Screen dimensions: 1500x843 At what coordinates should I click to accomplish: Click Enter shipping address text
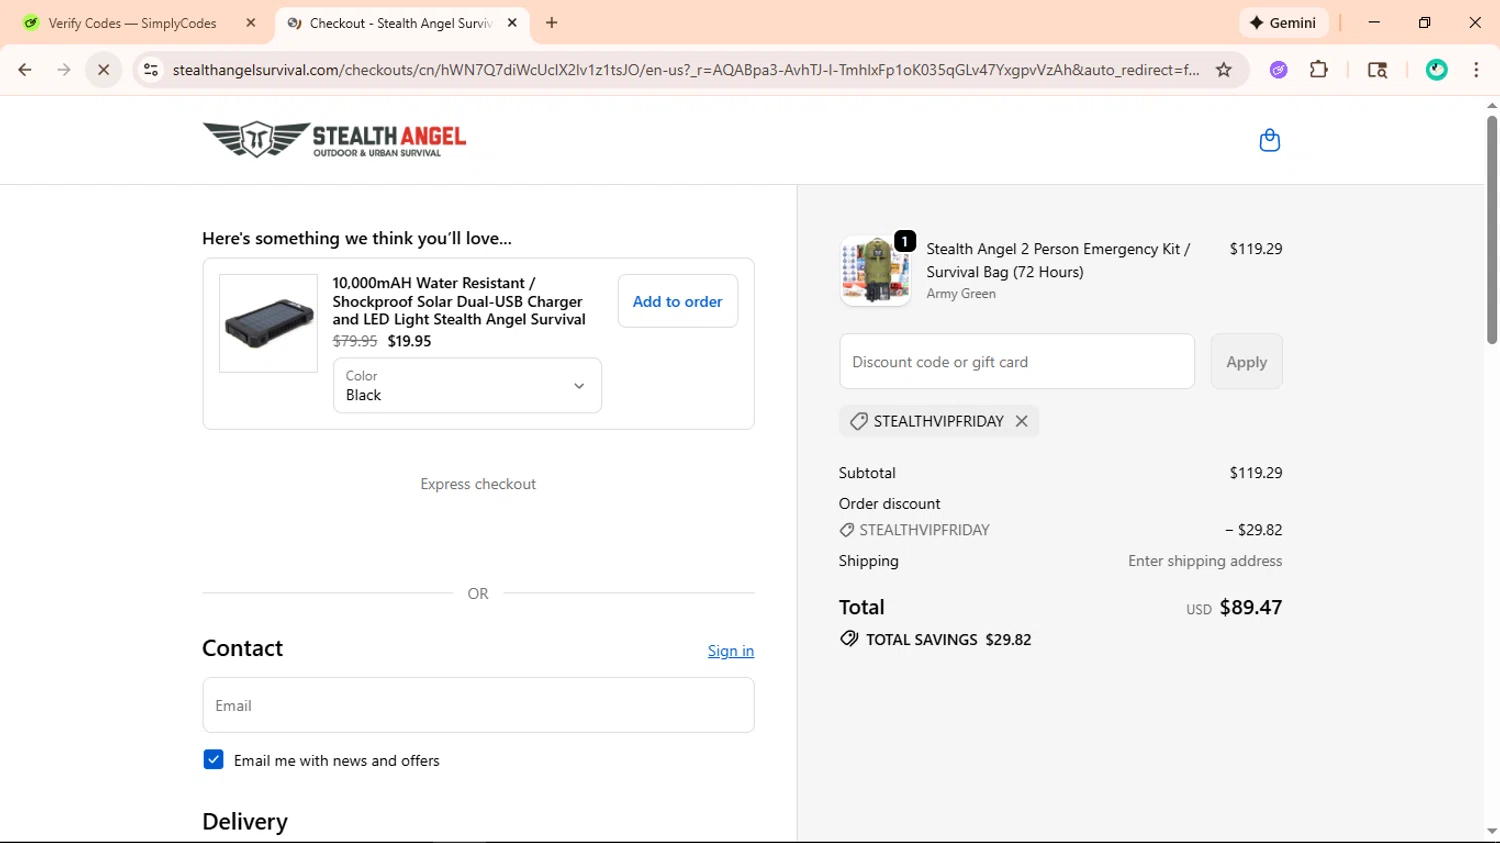click(x=1205, y=561)
